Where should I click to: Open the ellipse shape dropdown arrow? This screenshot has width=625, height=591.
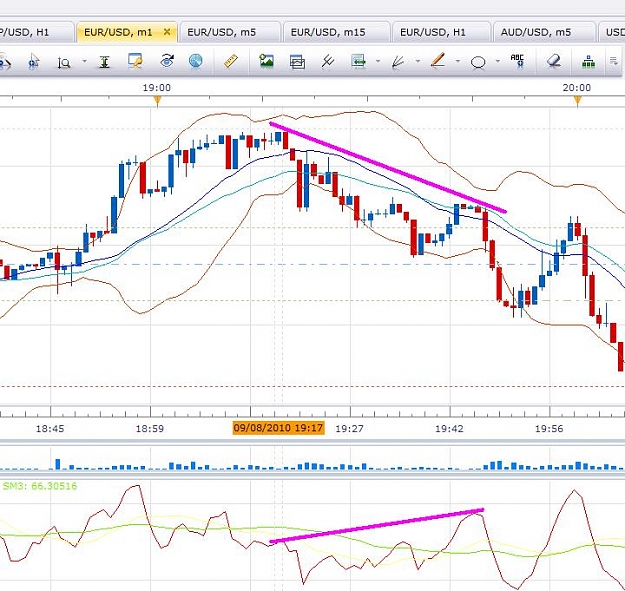tap(497, 61)
